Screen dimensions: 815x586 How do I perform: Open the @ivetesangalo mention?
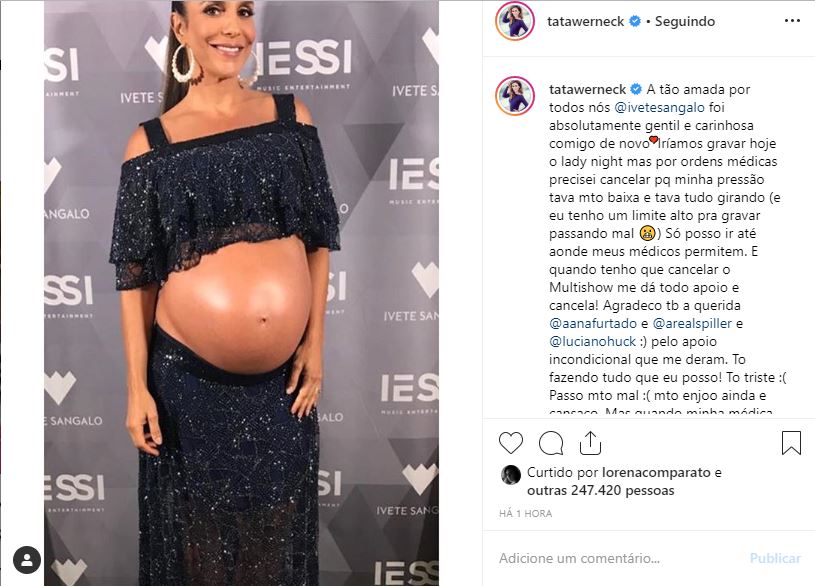pos(660,108)
